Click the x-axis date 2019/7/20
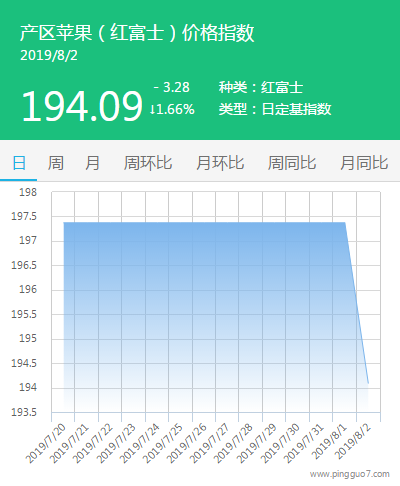Screen dimensions: 400x486 click(46, 443)
